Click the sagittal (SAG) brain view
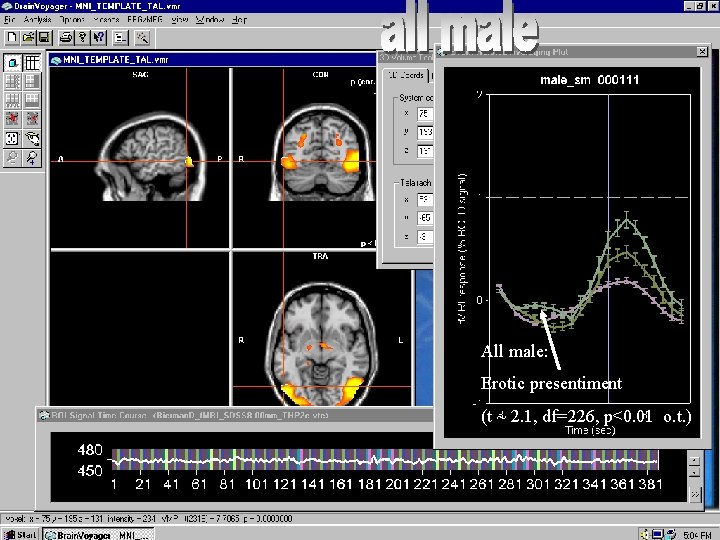 coord(140,158)
